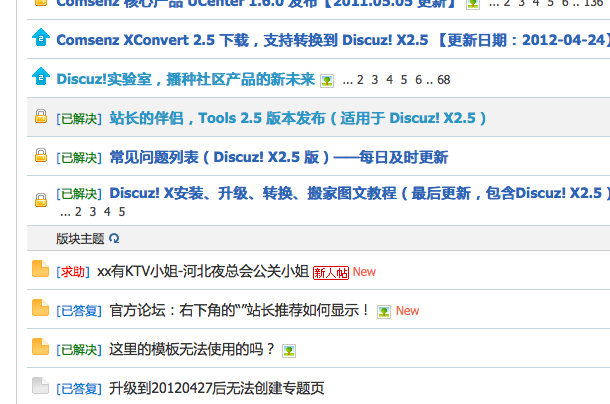610x404 pixels.
Task: Filter by 已答复 tag on 官方论坛 thread
Action: tap(79, 311)
